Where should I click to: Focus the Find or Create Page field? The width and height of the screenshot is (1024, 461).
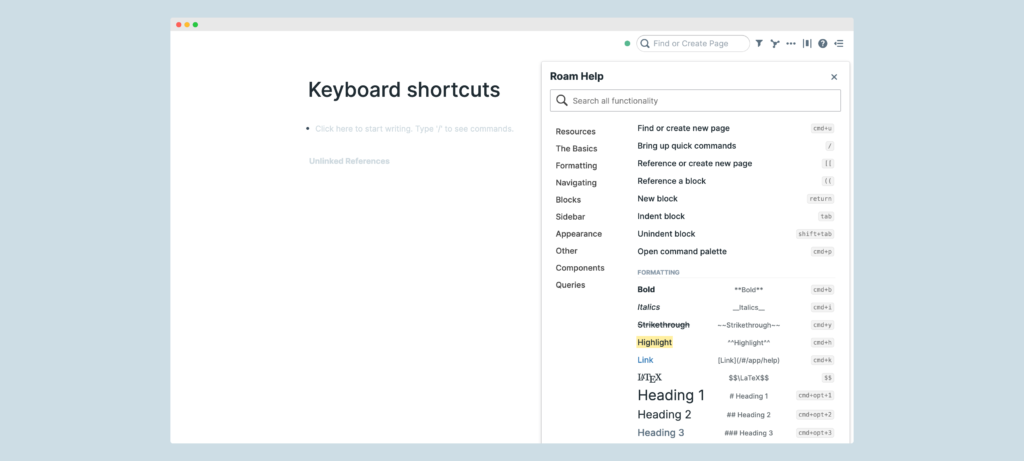point(693,44)
